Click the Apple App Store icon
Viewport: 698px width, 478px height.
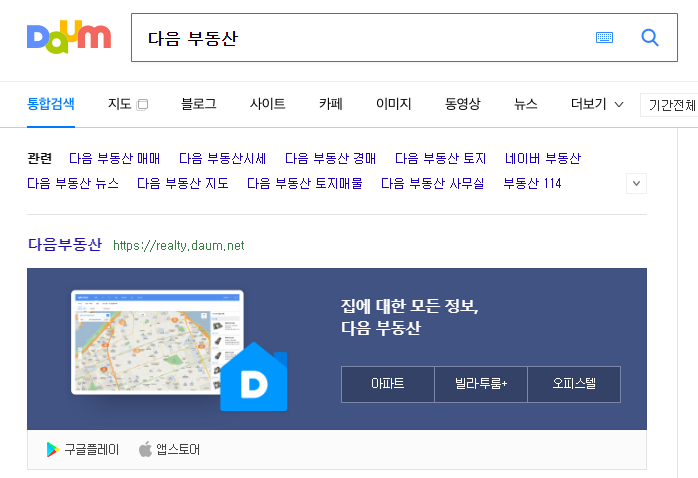point(145,449)
